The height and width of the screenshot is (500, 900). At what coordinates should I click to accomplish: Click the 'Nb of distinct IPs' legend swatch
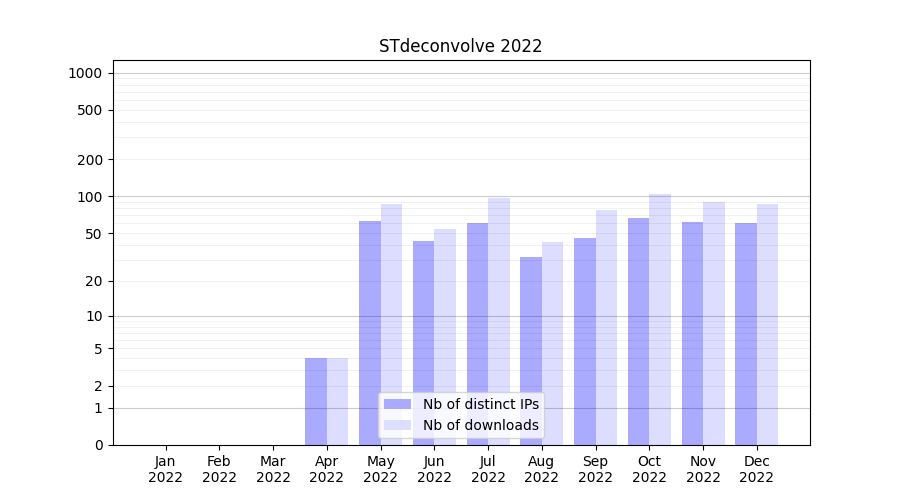point(397,404)
